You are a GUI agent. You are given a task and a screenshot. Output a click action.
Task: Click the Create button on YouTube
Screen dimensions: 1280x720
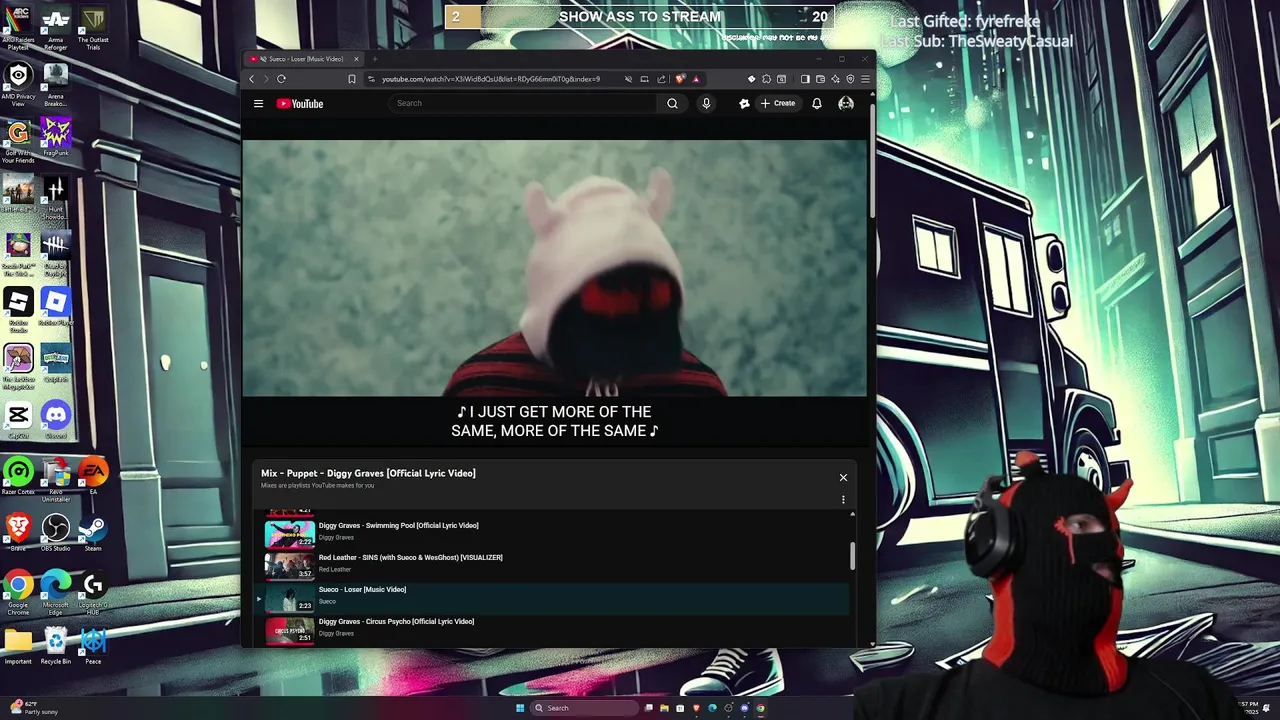[x=778, y=103]
